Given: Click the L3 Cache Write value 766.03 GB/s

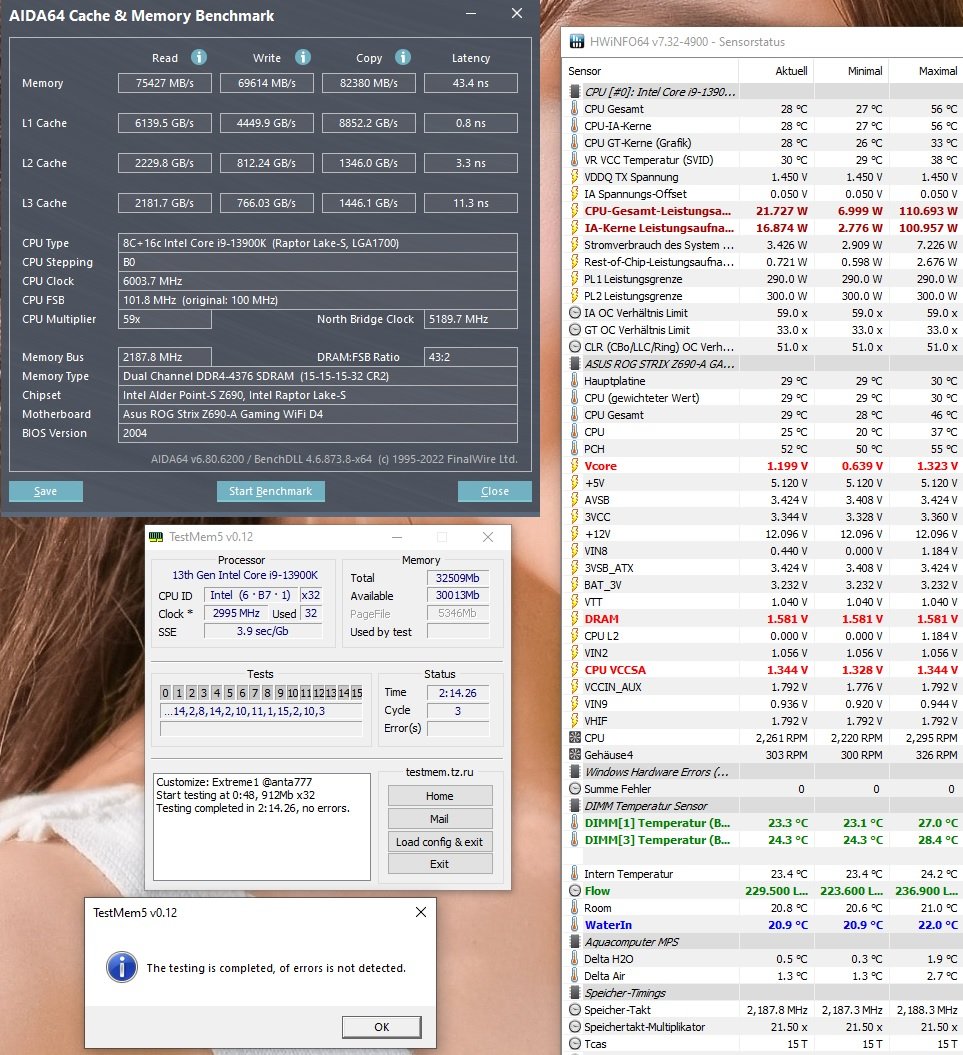Looking at the screenshot, I should [x=266, y=203].
